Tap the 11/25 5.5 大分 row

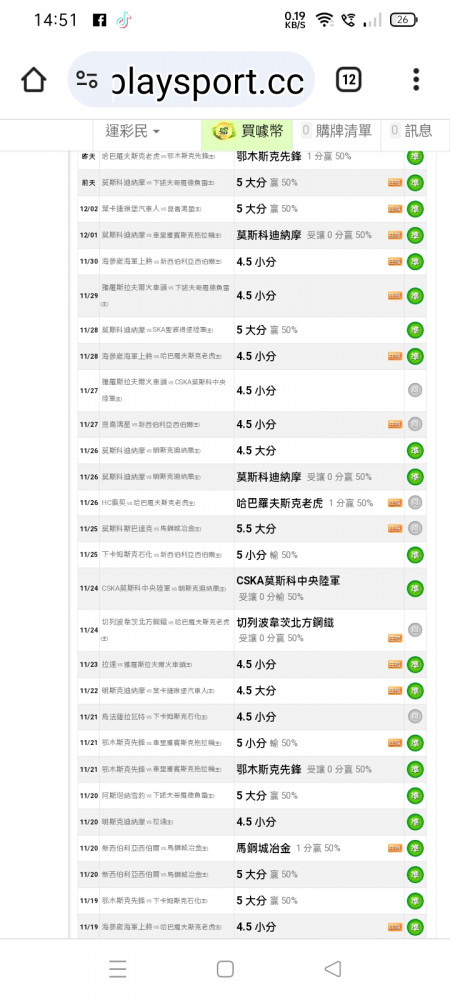point(252,529)
